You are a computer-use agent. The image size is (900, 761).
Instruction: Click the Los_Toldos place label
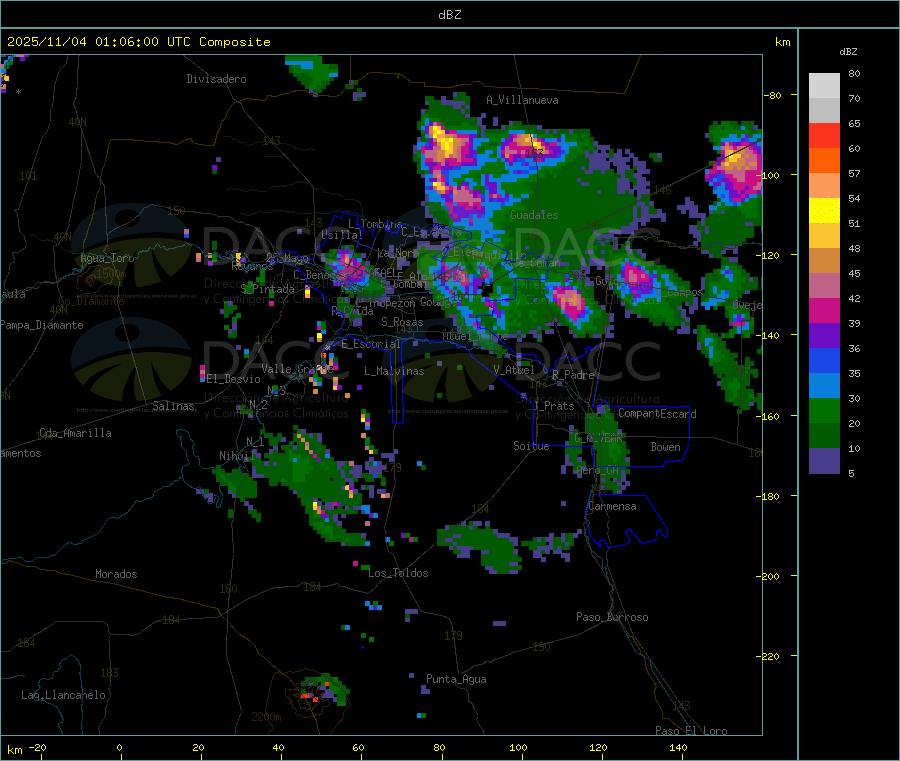point(398,573)
